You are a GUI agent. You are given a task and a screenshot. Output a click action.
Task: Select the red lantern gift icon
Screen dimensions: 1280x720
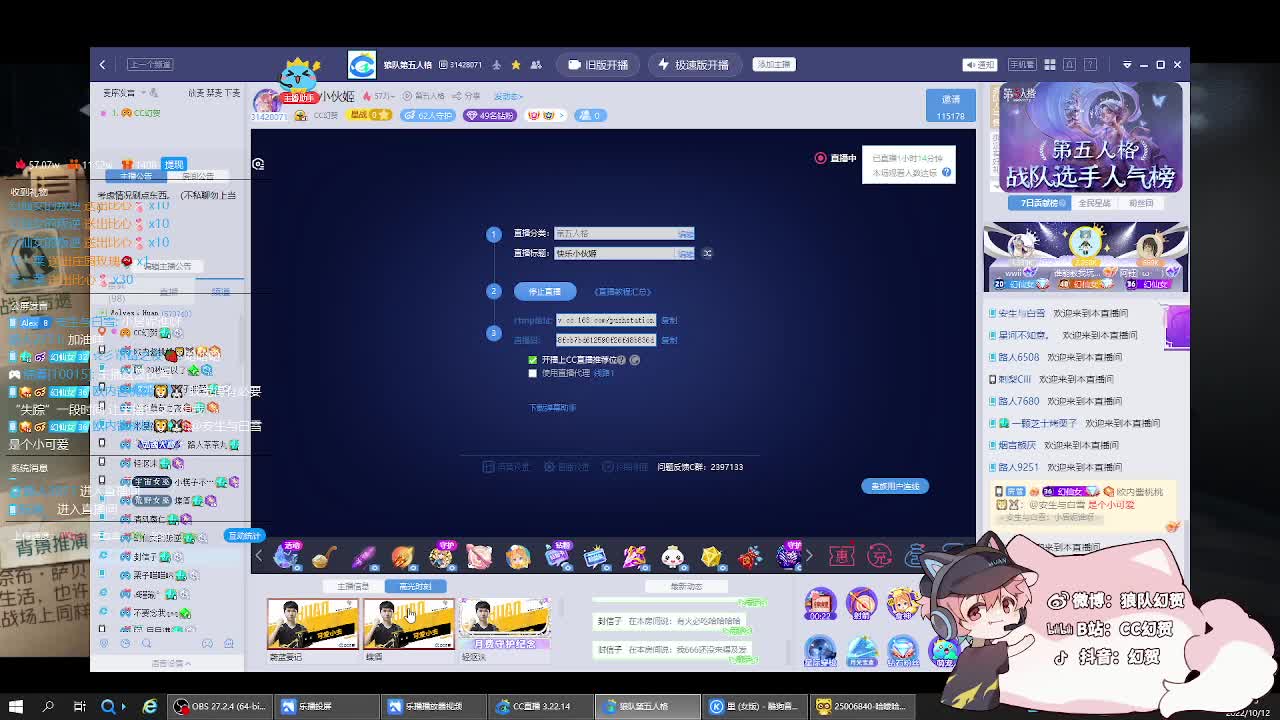click(750, 556)
